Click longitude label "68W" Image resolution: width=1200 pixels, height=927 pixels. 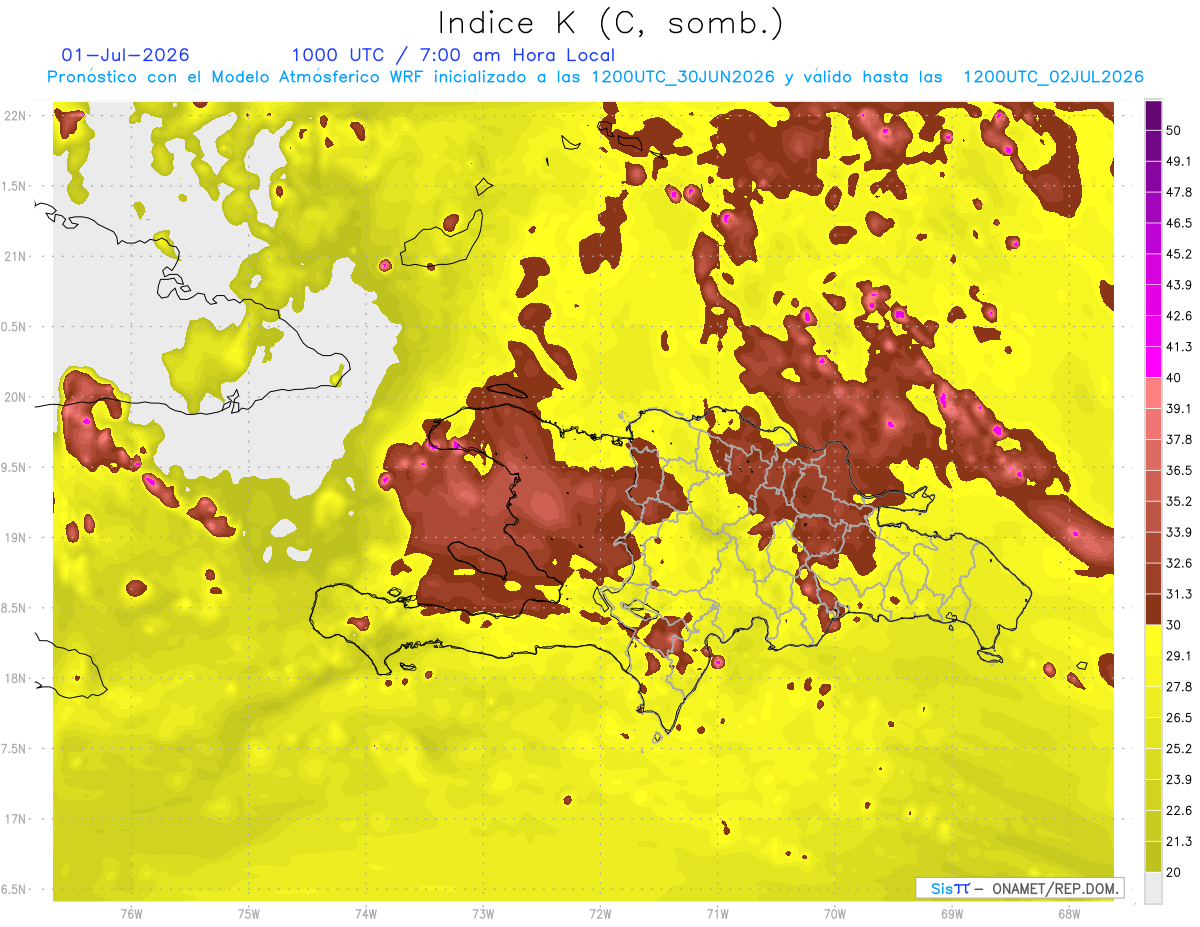[x=1068, y=914]
